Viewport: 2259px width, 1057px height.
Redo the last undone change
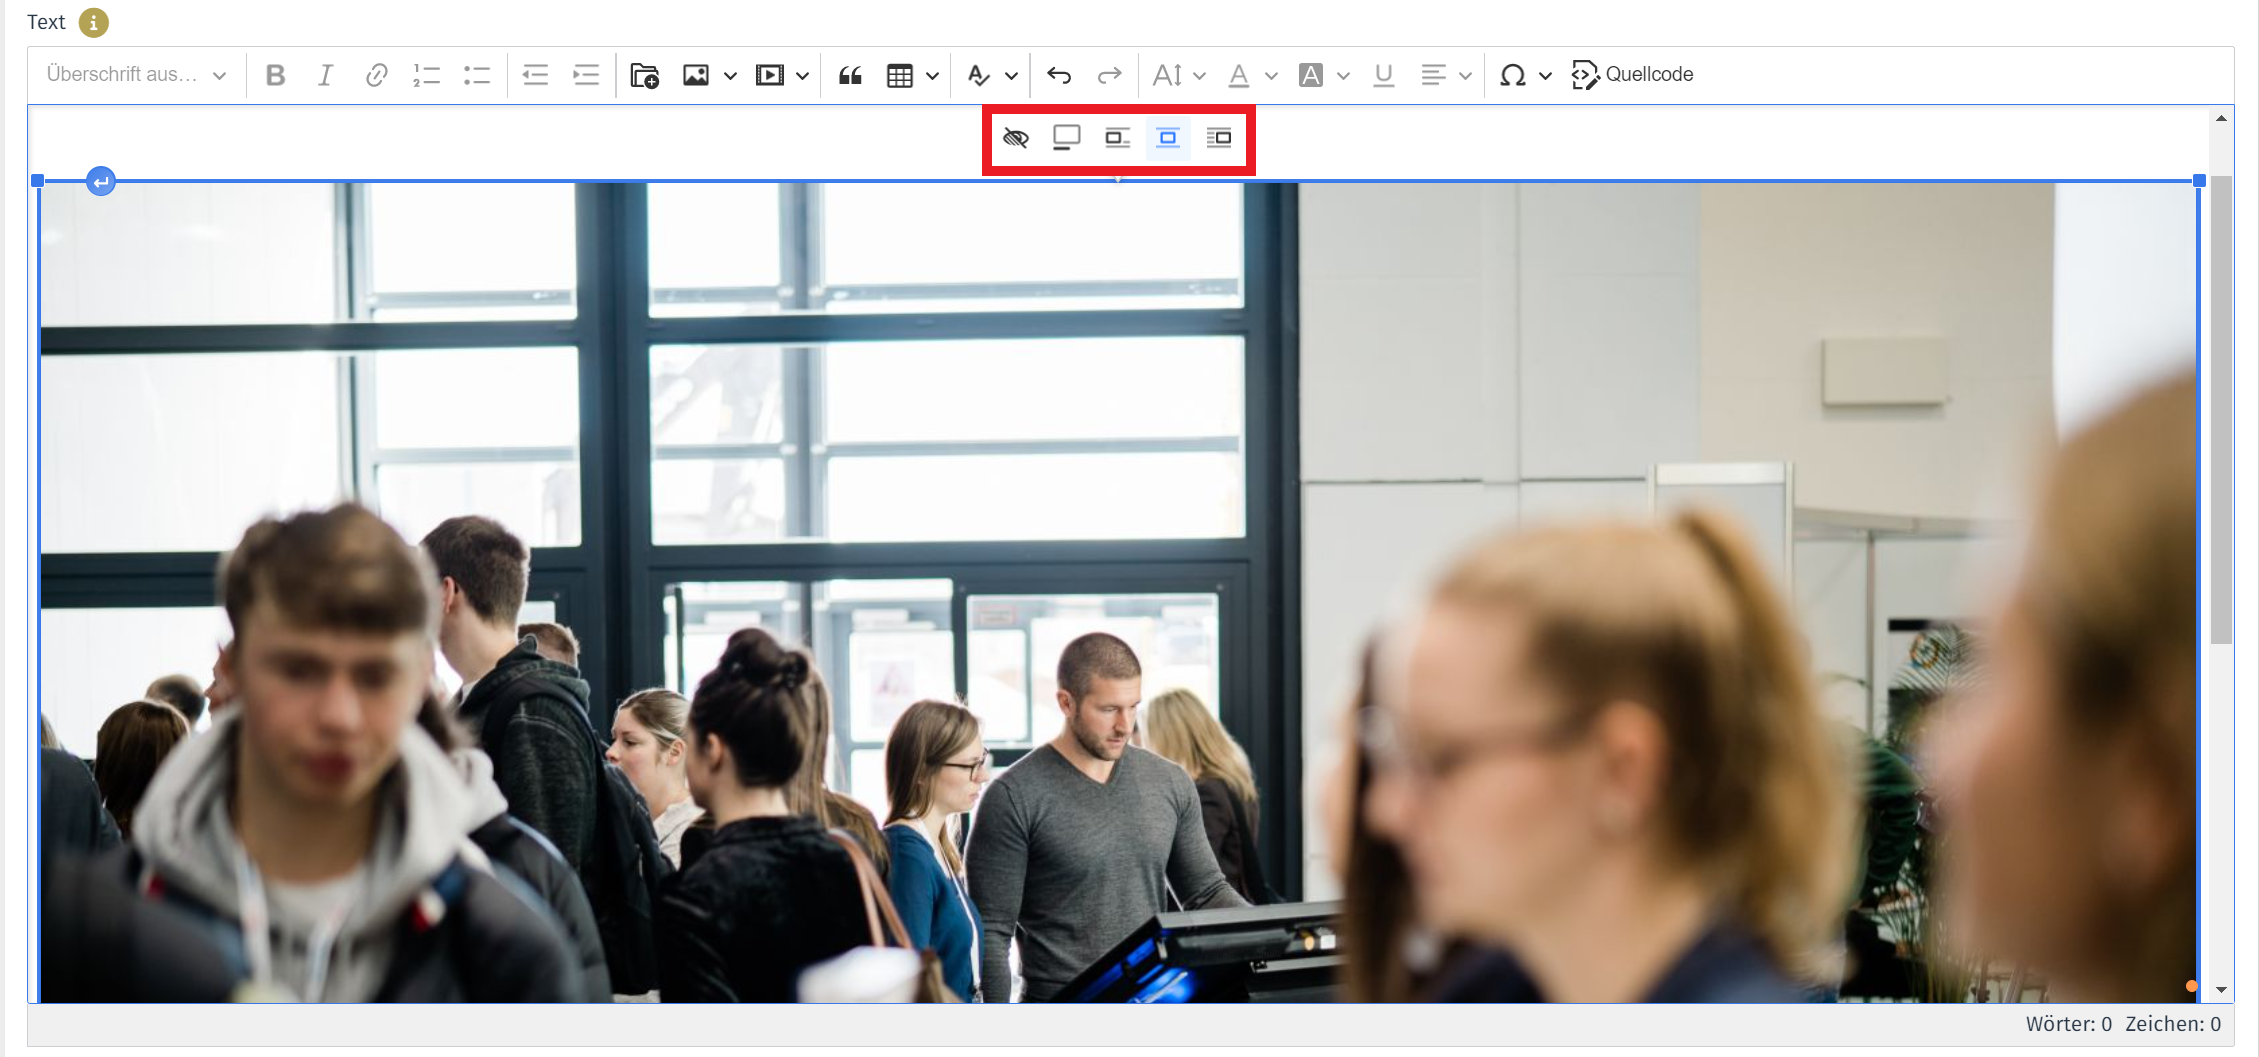pos(1109,75)
